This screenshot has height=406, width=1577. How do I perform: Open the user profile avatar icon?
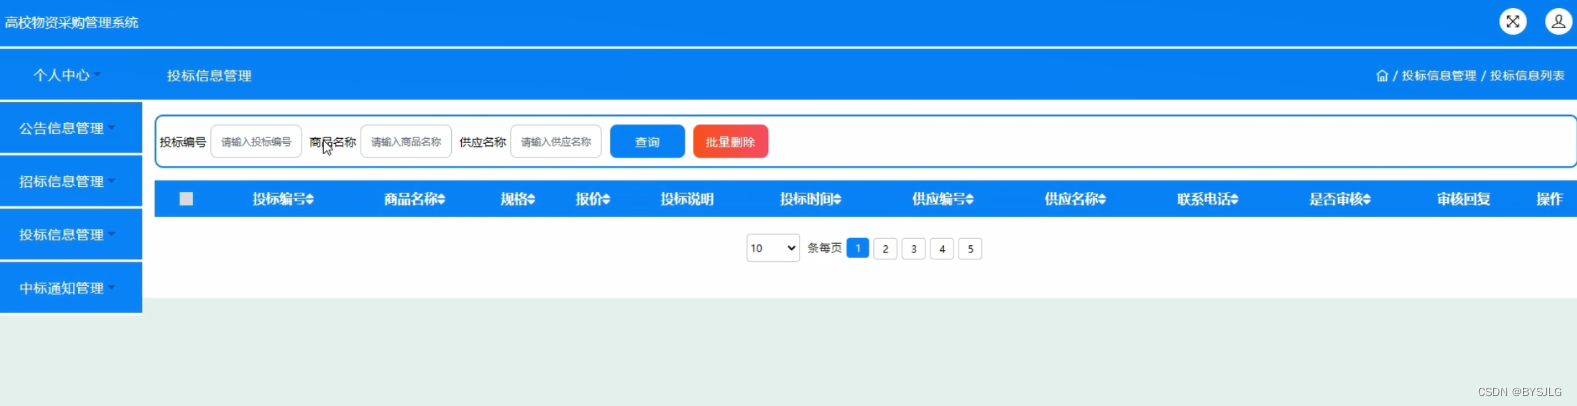pos(1559,21)
